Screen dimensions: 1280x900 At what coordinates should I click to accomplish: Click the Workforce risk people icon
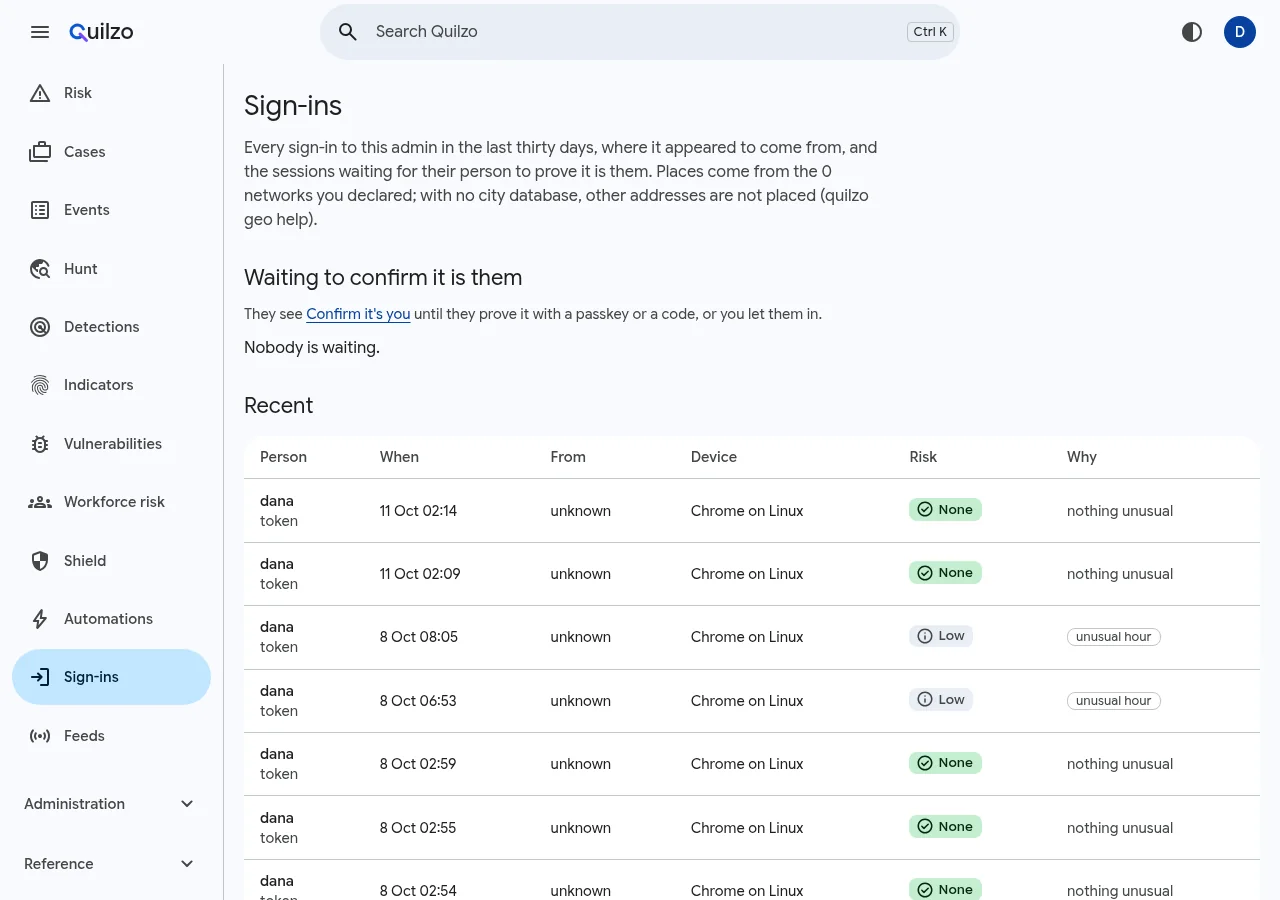point(40,502)
